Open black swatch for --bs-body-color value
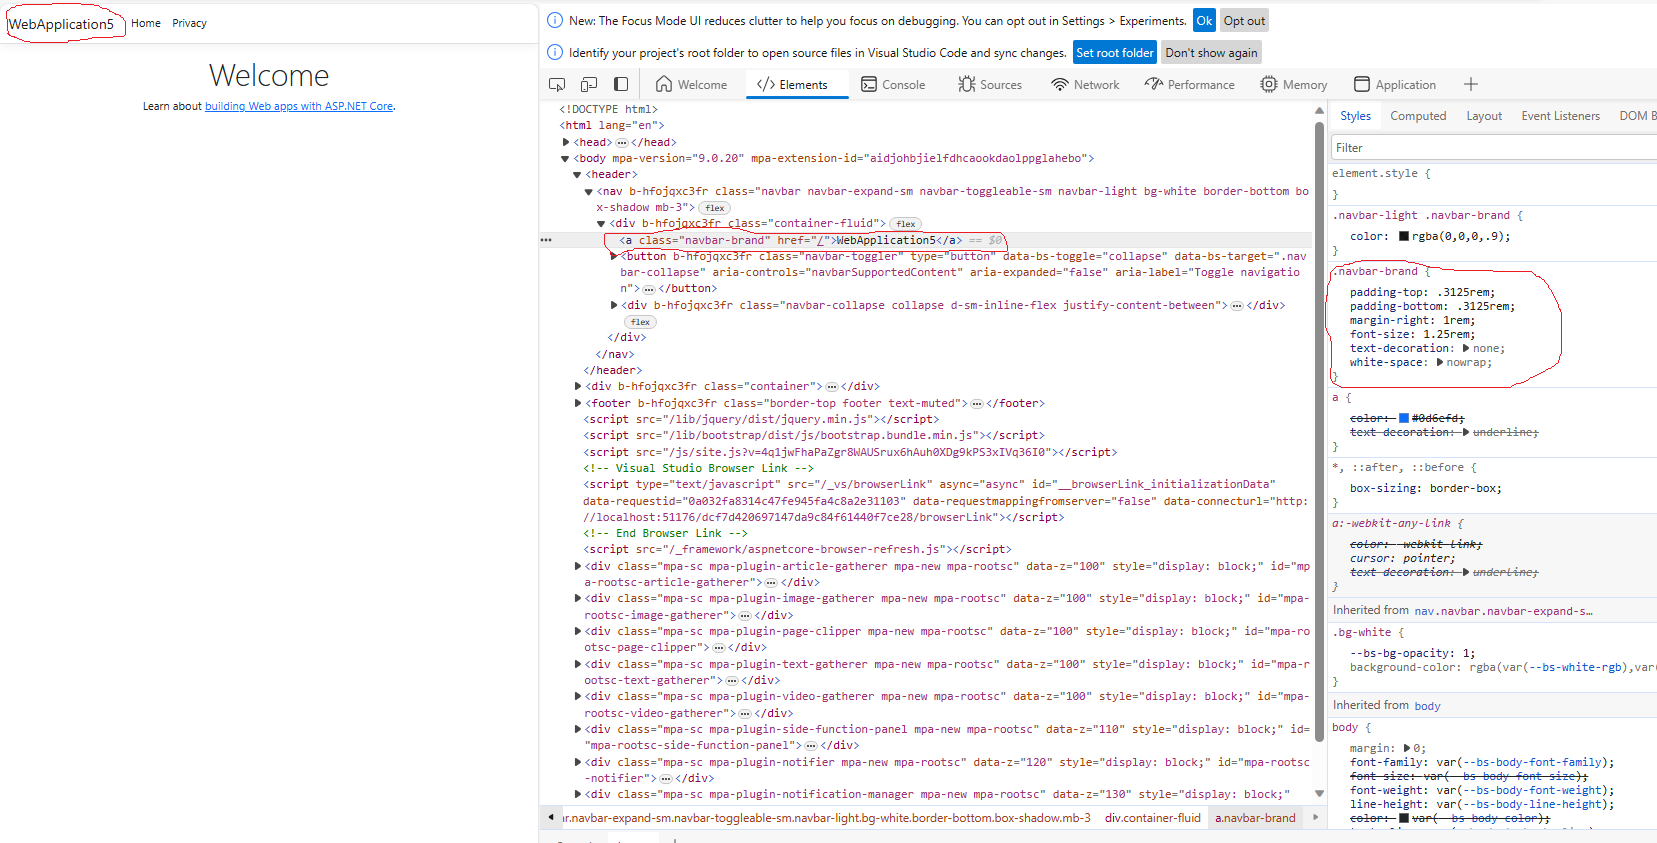The height and width of the screenshot is (843, 1657). coord(1403,818)
